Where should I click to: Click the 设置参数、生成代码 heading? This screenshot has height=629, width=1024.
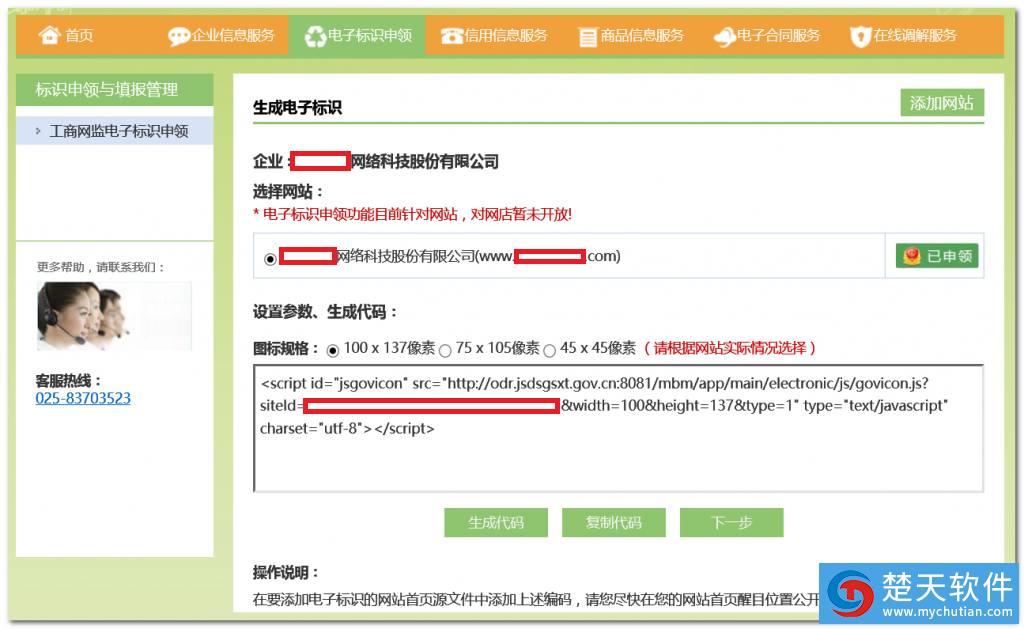[325, 312]
